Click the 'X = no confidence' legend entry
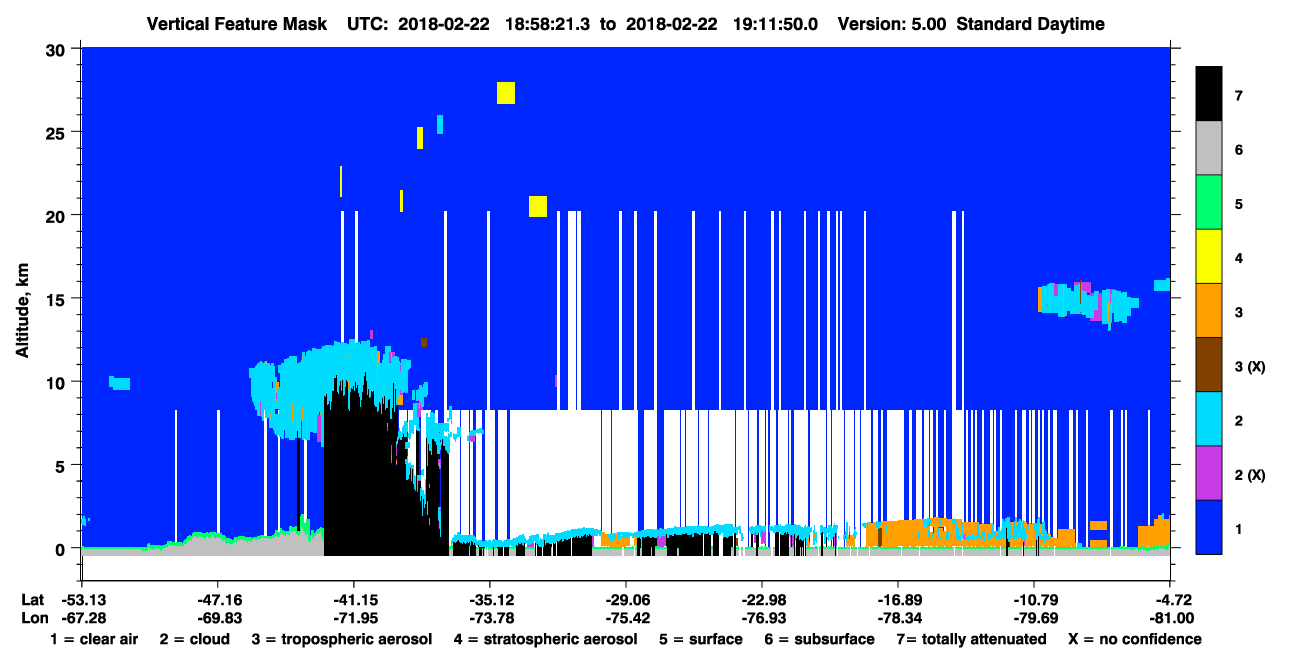1300x667 pixels. point(1134,639)
